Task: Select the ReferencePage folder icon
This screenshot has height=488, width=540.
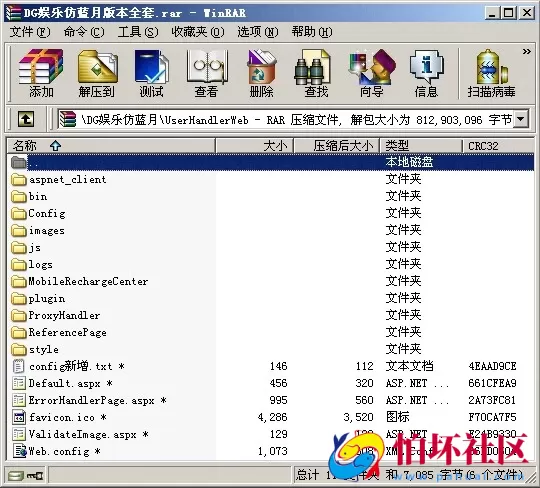Action: click(19, 332)
